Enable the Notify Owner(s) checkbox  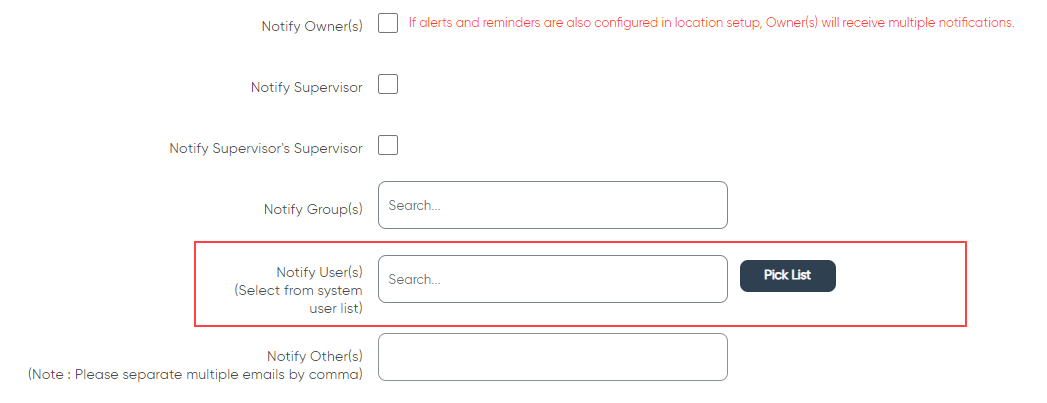388,23
